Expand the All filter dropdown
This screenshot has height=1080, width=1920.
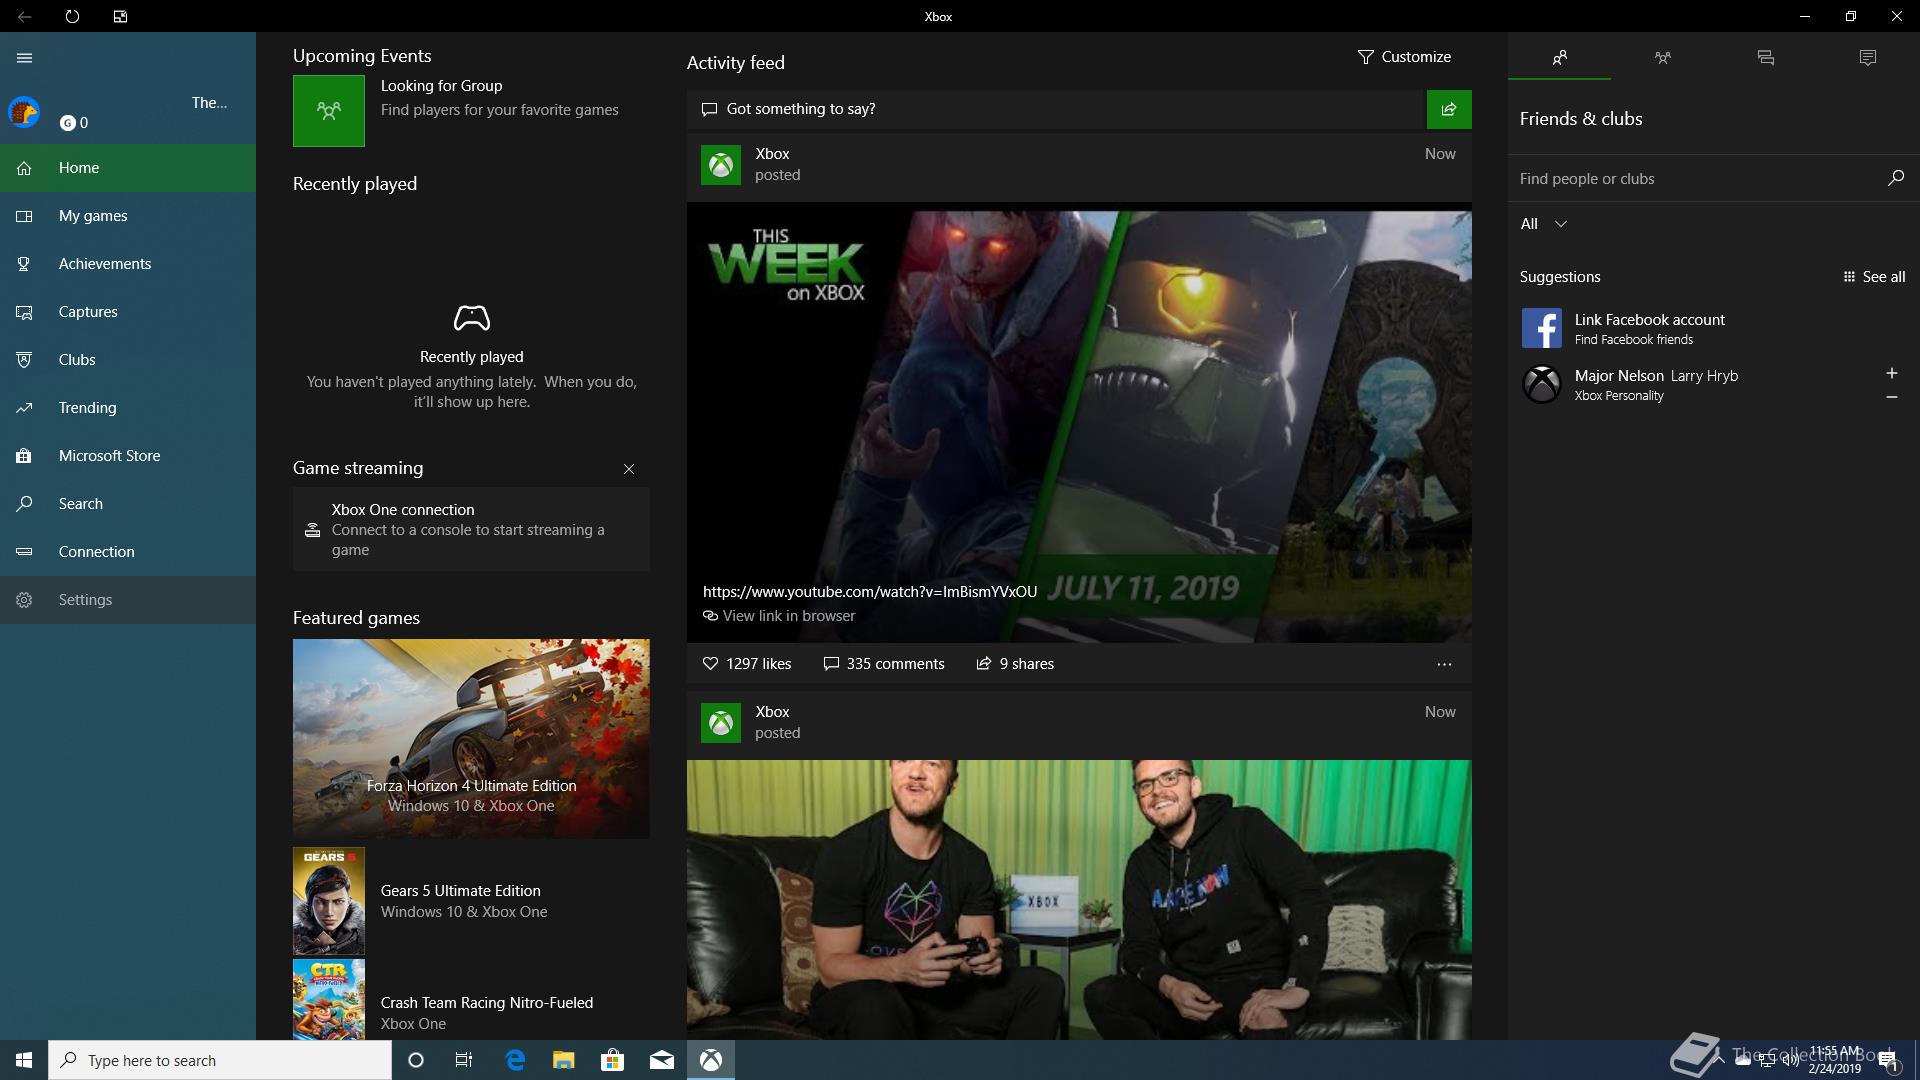point(1544,224)
